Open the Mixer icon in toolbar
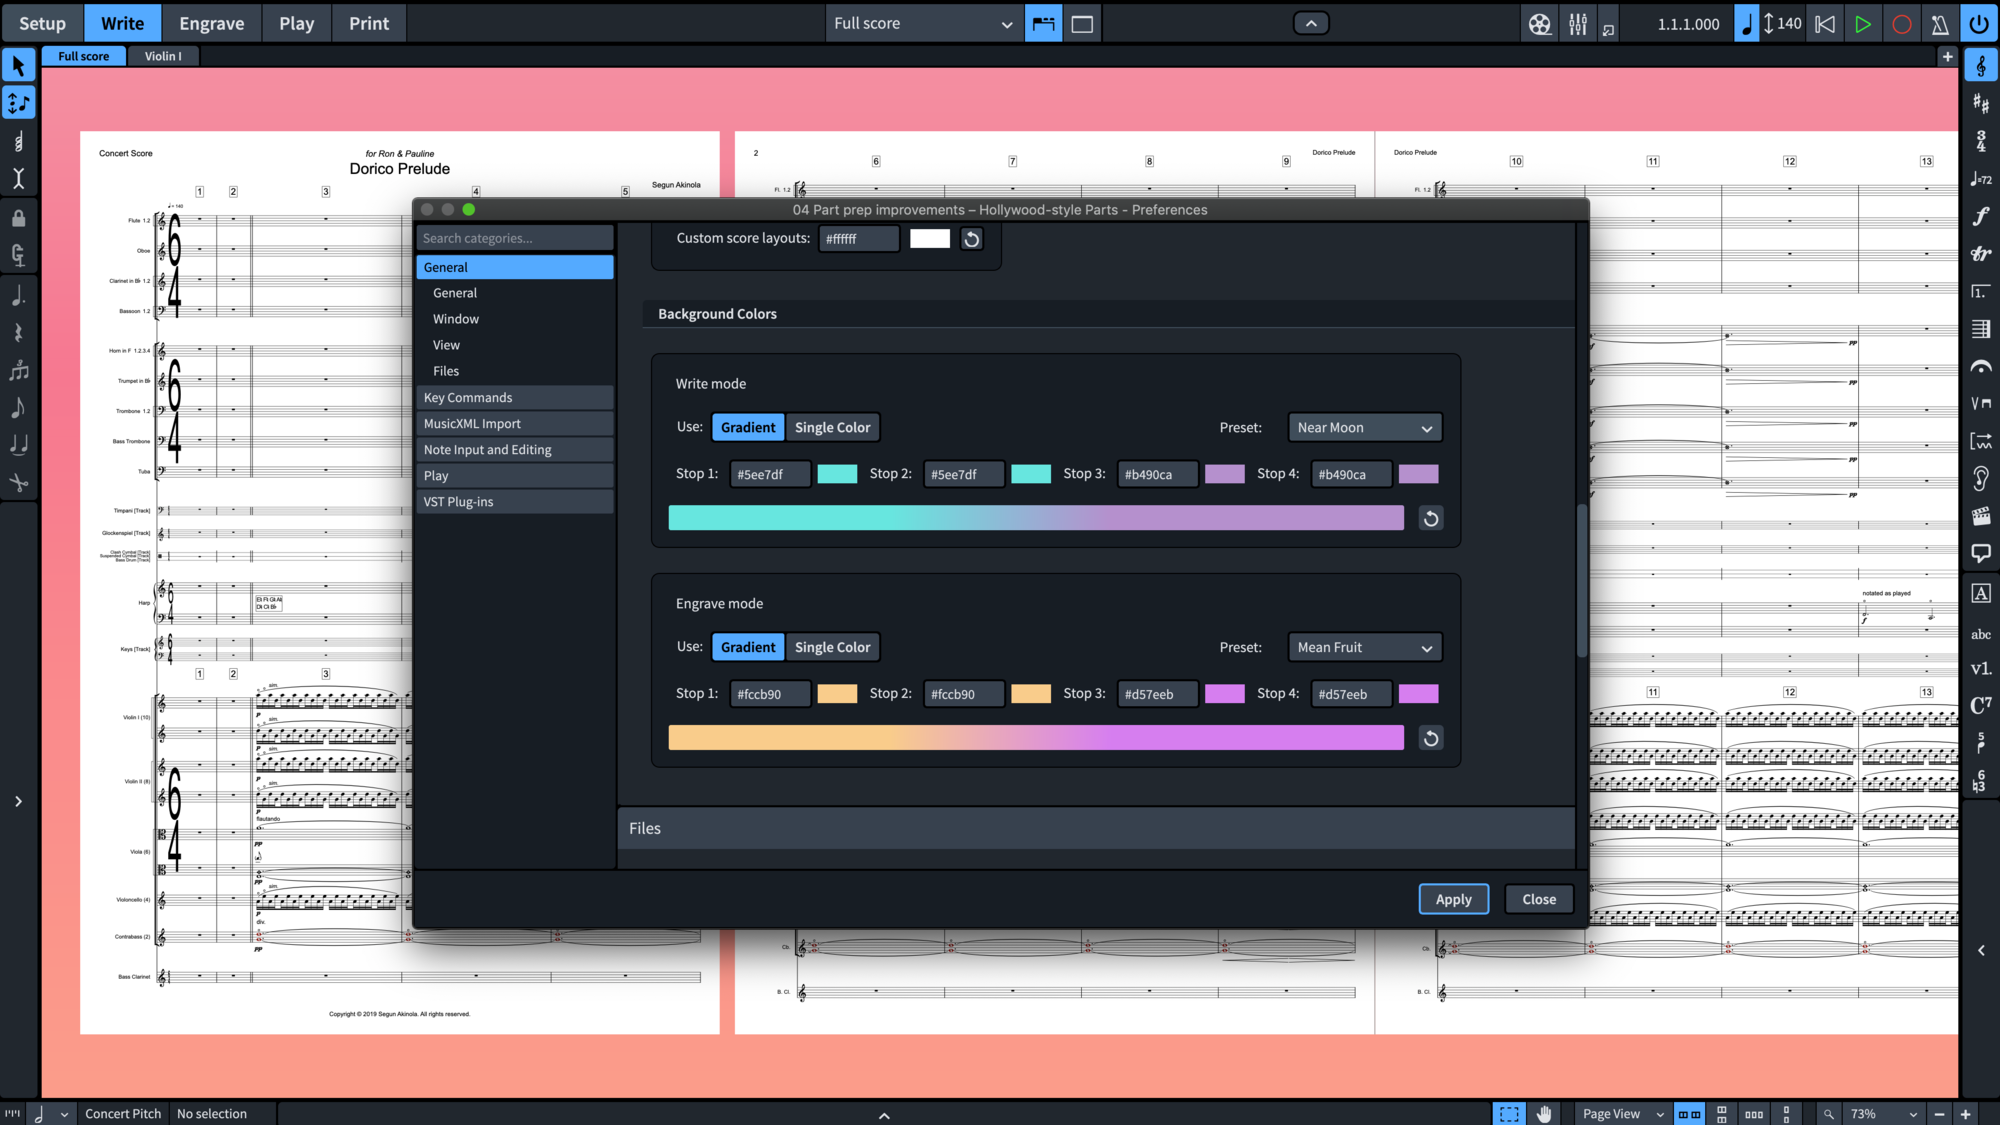2000x1125 pixels. click(x=1578, y=24)
